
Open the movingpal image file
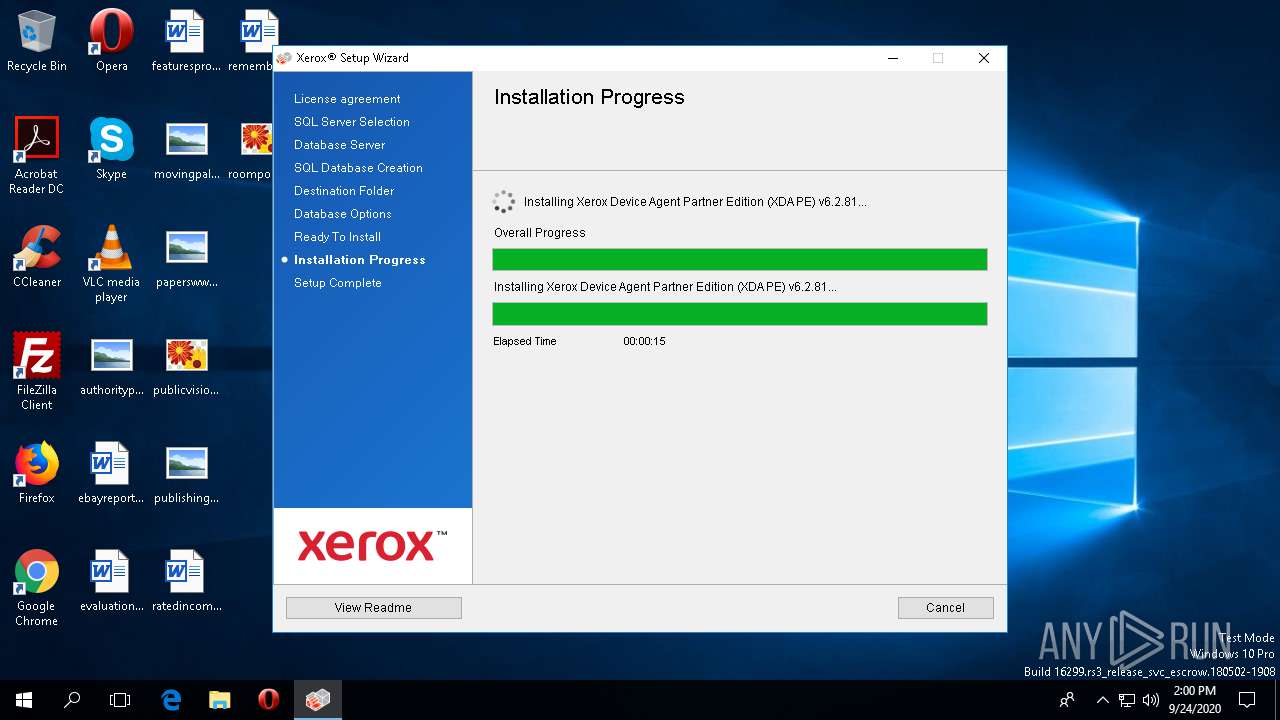(186, 148)
